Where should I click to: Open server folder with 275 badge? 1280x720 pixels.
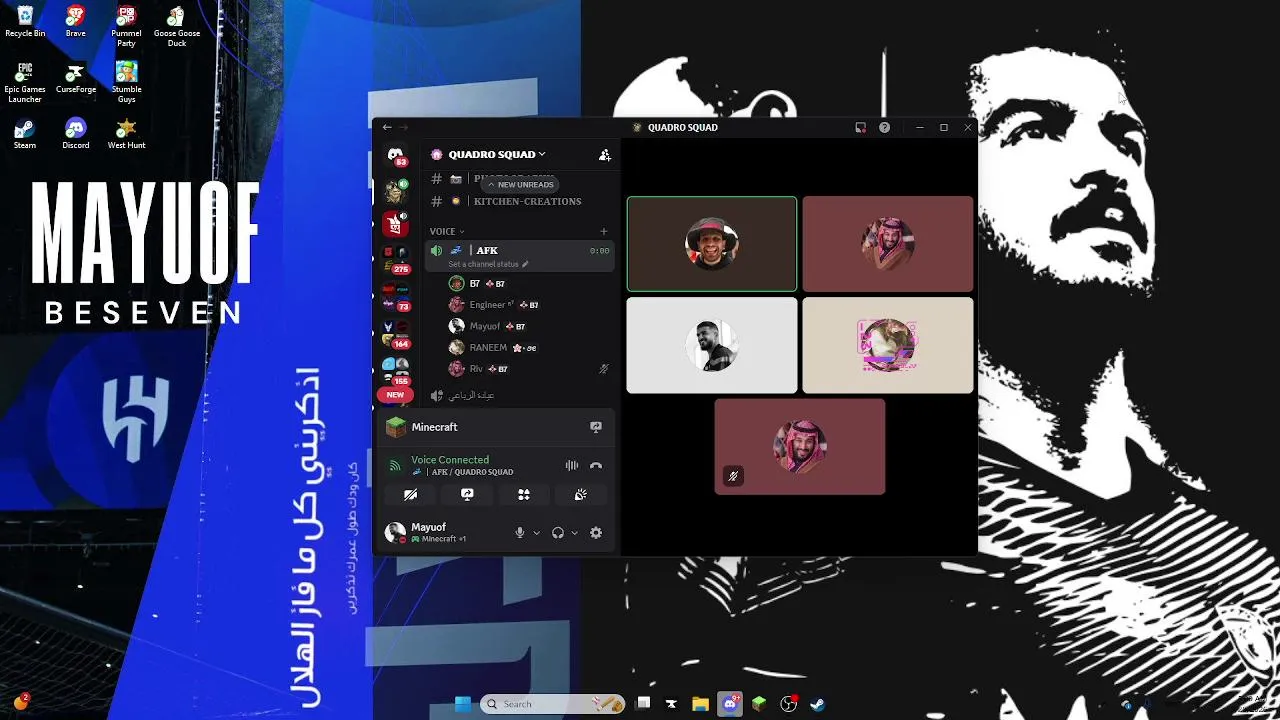tap(395, 259)
